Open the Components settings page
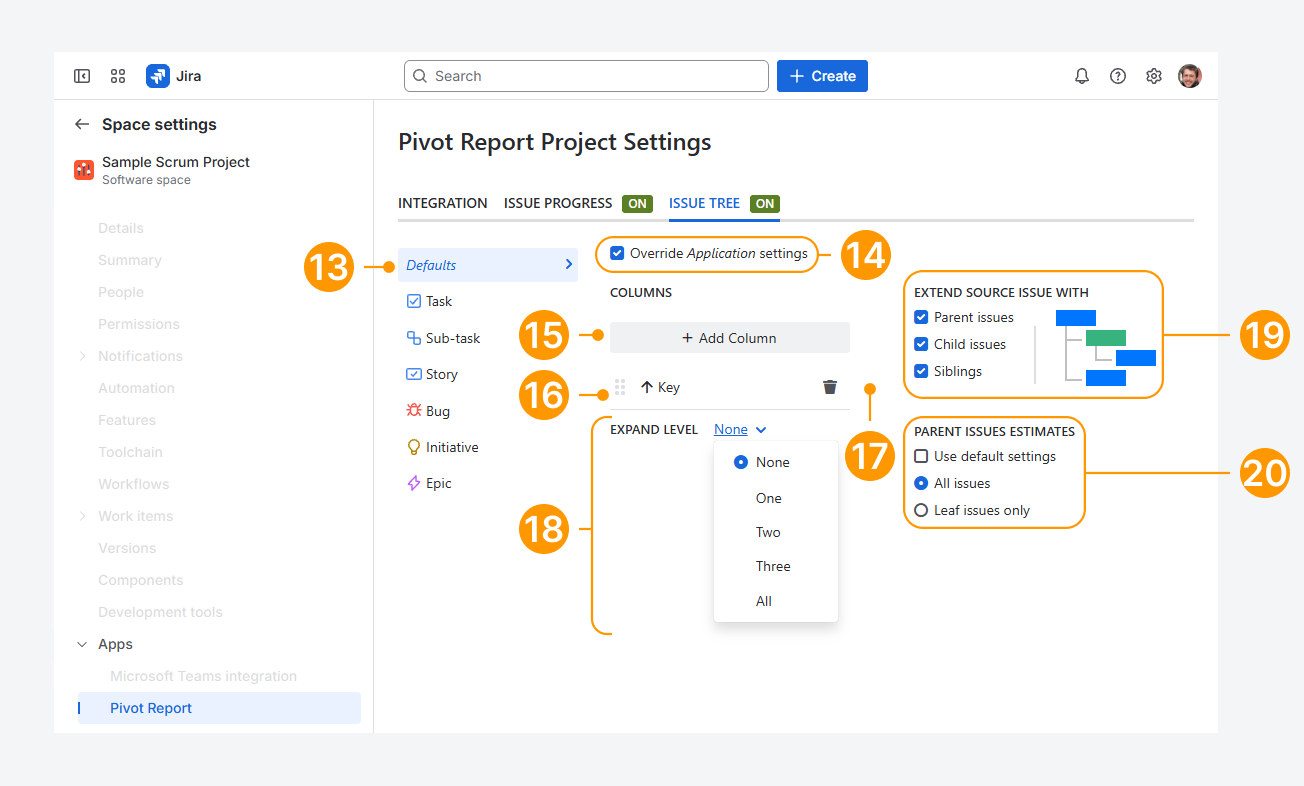The image size is (1304, 786). [141, 580]
